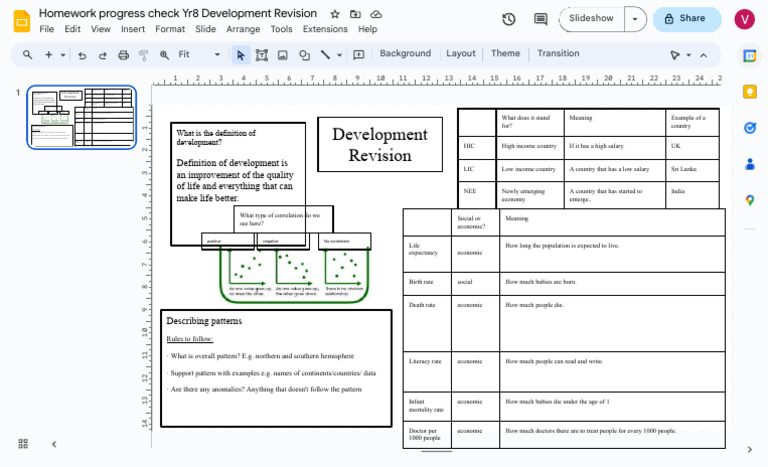The height and width of the screenshot is (467, 768).
Task: Insert a shape
Action: point(304,55)
